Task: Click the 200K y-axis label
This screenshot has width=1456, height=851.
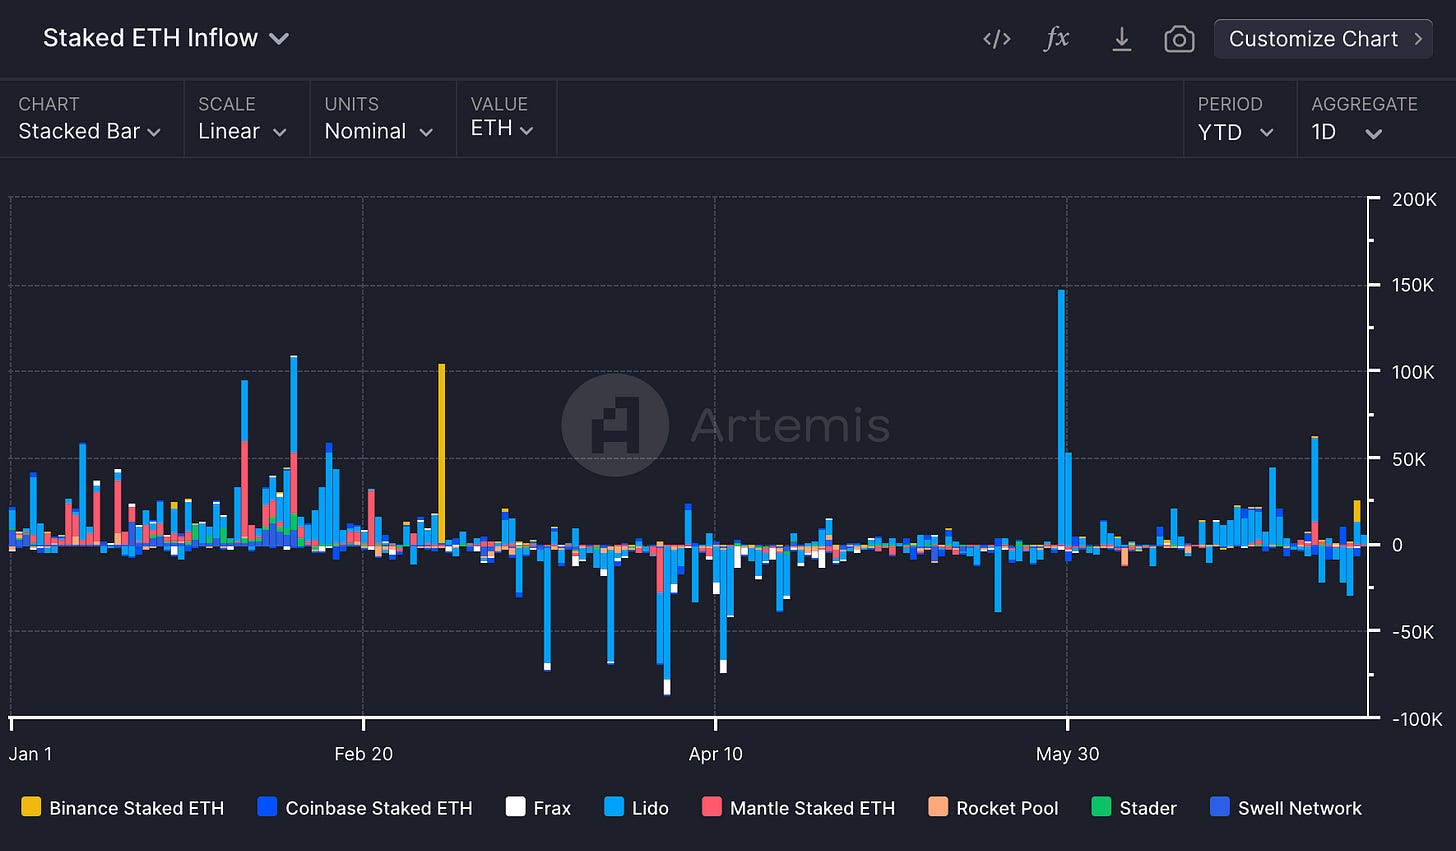Action: pyautogui.click(x=1415, y=199)
